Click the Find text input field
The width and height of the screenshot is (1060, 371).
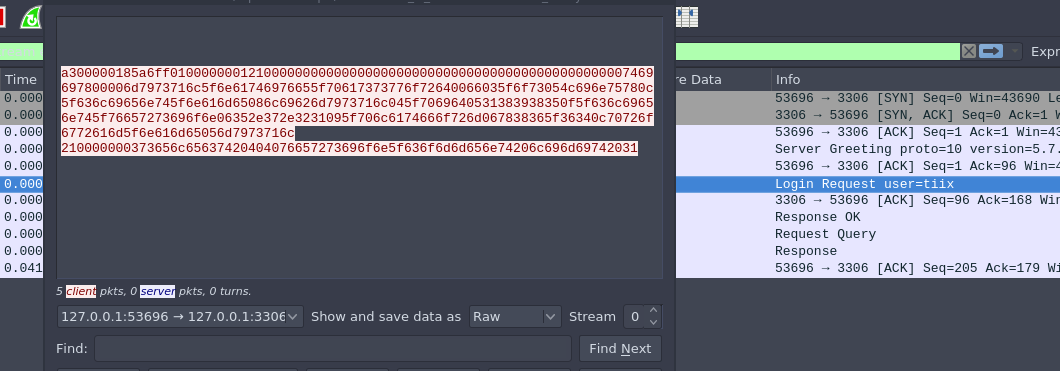click(333, 349)
